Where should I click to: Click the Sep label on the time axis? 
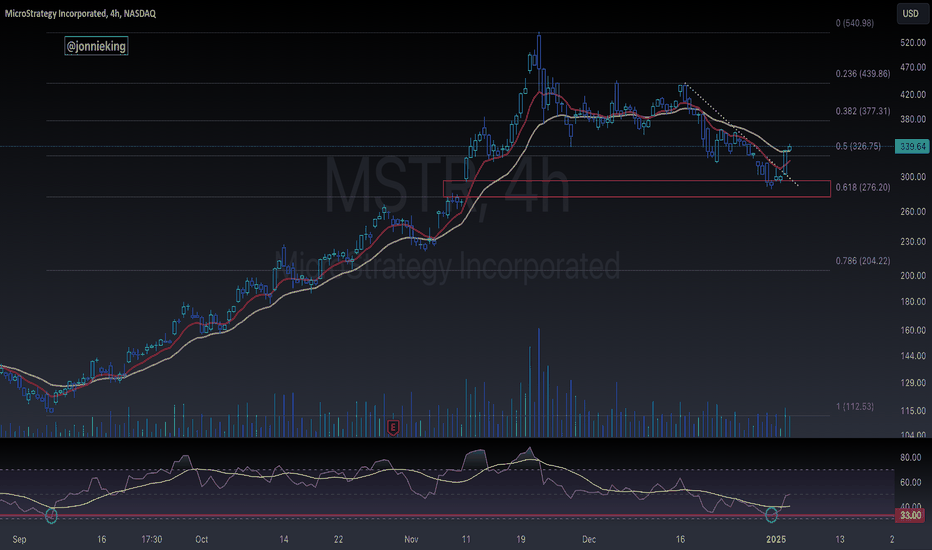(19, 540)
